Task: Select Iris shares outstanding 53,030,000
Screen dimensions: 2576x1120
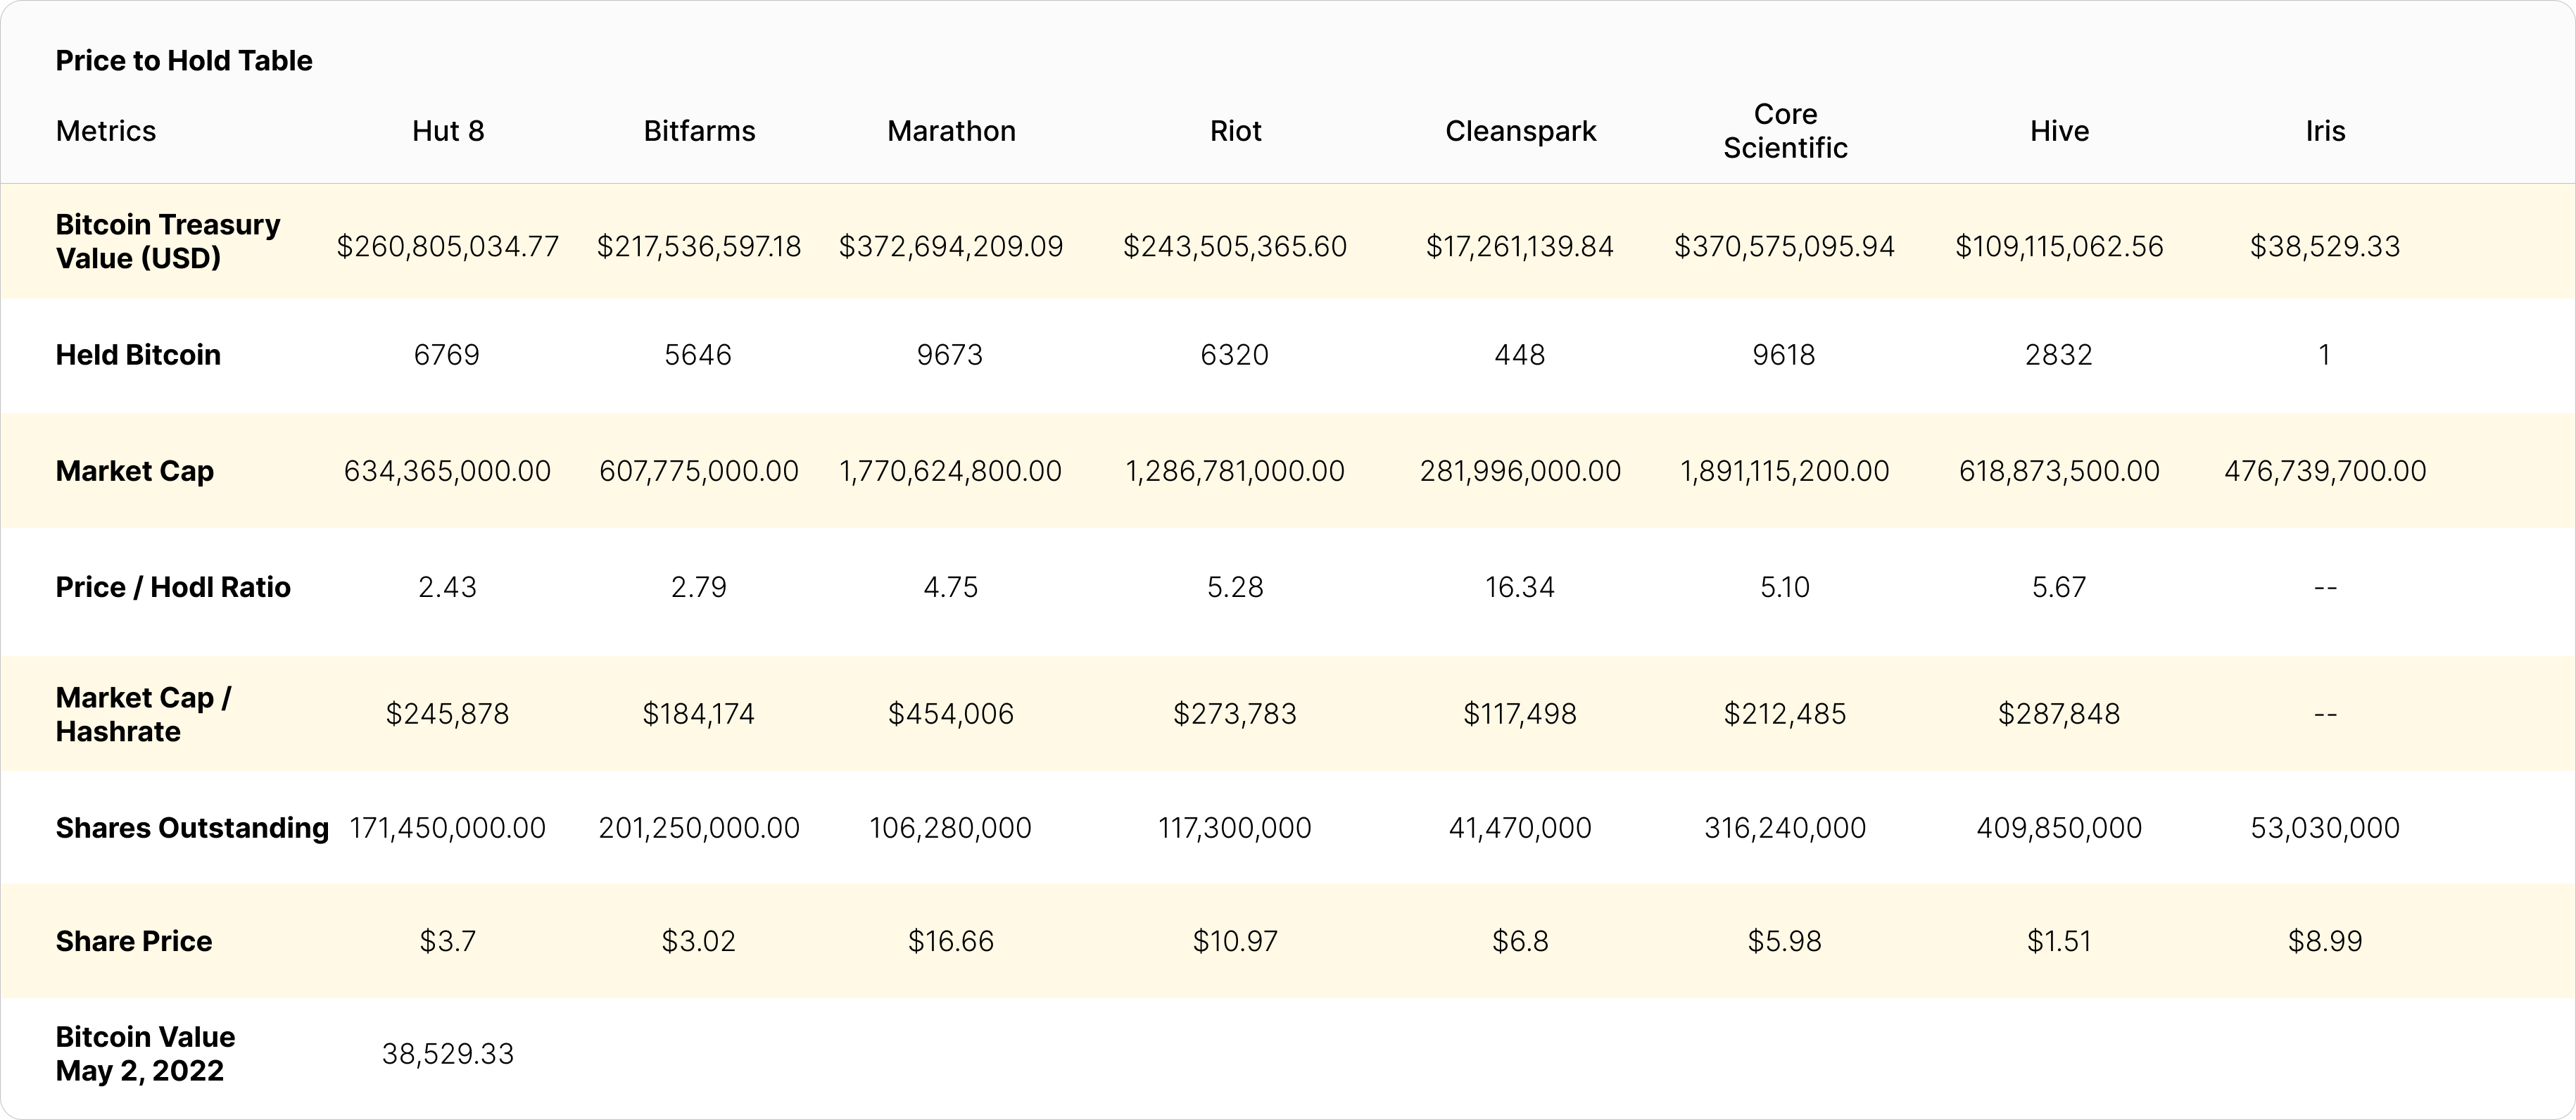Action: click(2325, 828)
